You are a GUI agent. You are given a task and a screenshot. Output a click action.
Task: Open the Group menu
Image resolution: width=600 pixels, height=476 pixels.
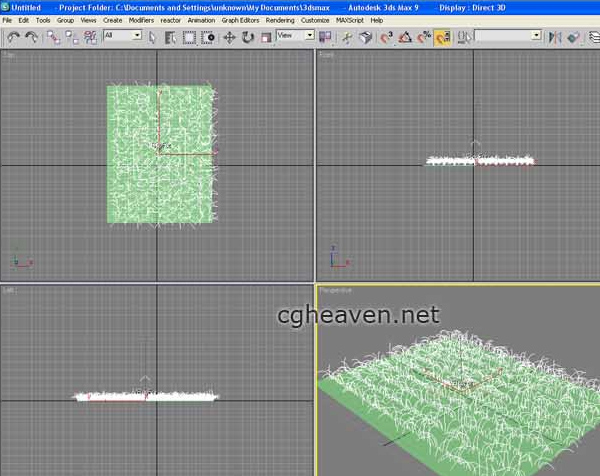(65, 20)
